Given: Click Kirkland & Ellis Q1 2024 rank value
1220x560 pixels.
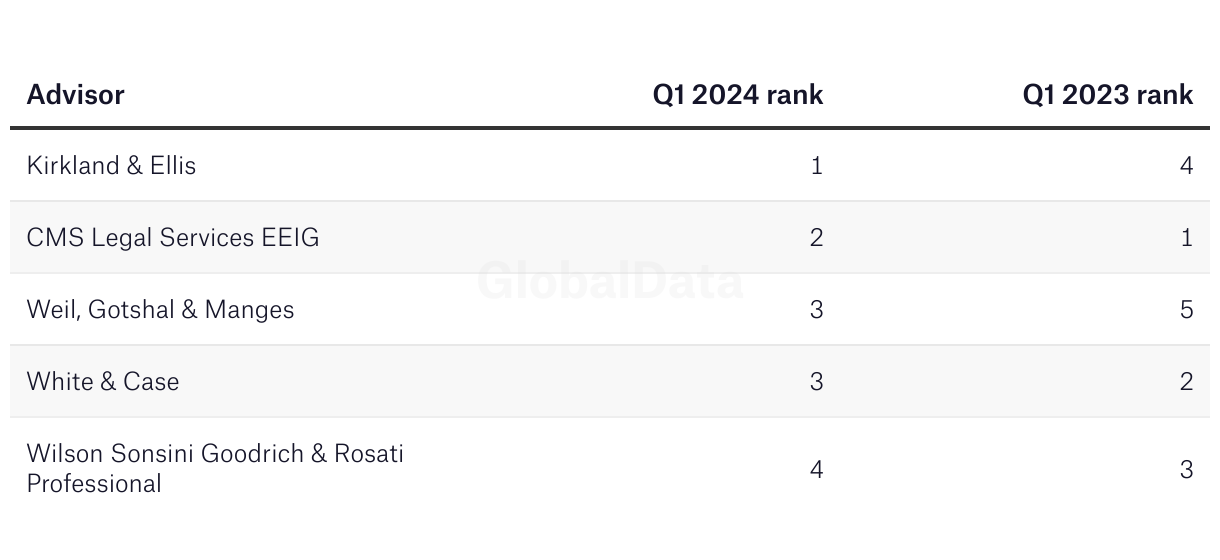Looking at the screenshot, I should click(816, 166).
